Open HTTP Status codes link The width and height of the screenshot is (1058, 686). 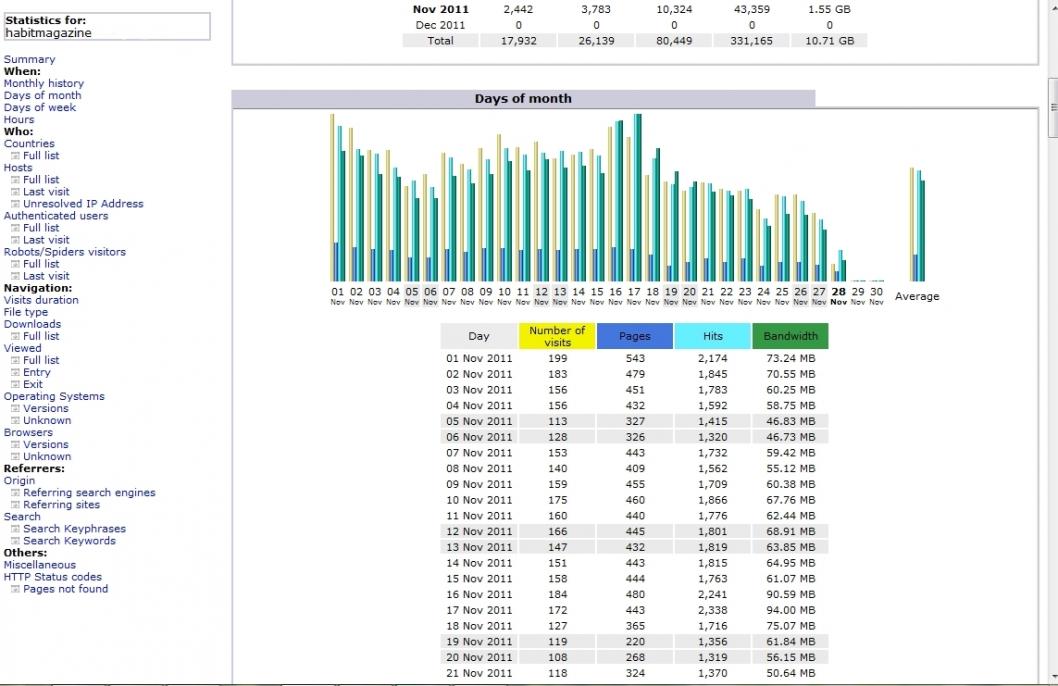point(53,577)
